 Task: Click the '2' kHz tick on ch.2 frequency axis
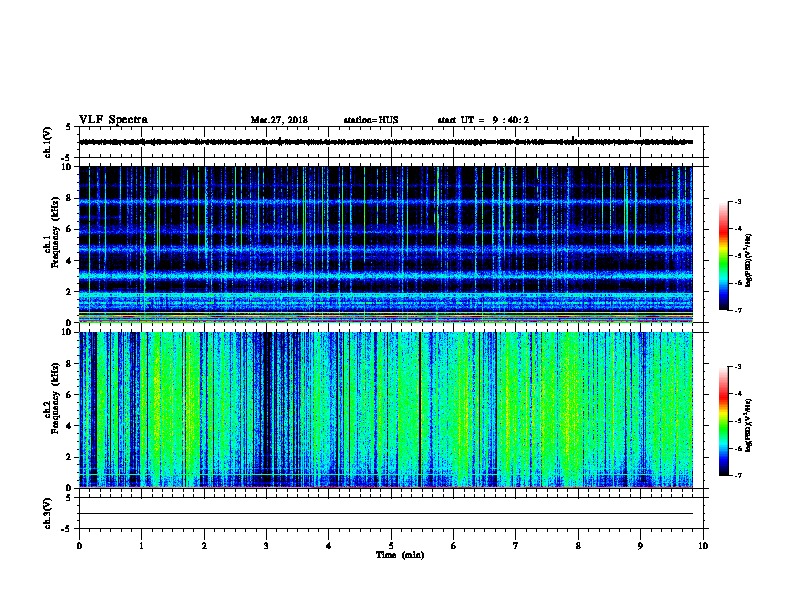coord(69,457)
